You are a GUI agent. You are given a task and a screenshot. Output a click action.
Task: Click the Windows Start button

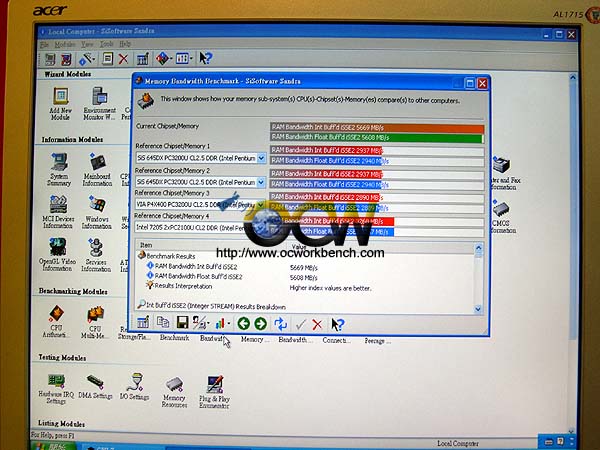click(x=54, y=446)
